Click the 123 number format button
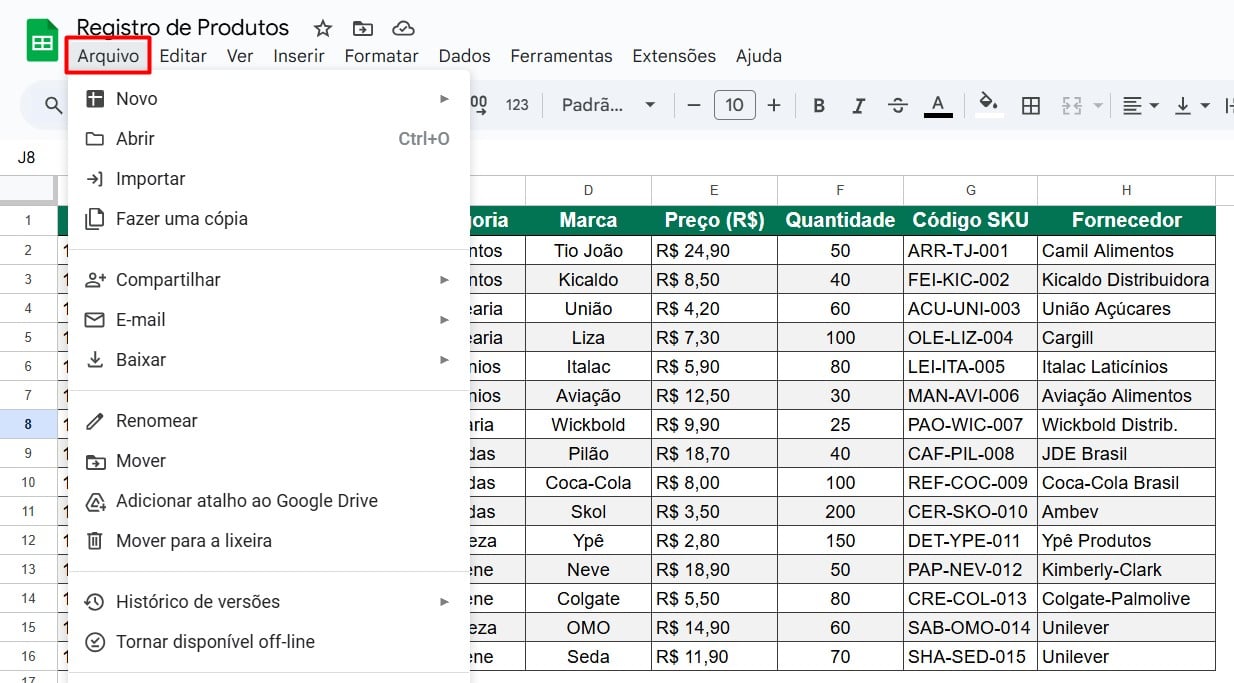This screenshot has width=1234, height=683. pos(517,105)
